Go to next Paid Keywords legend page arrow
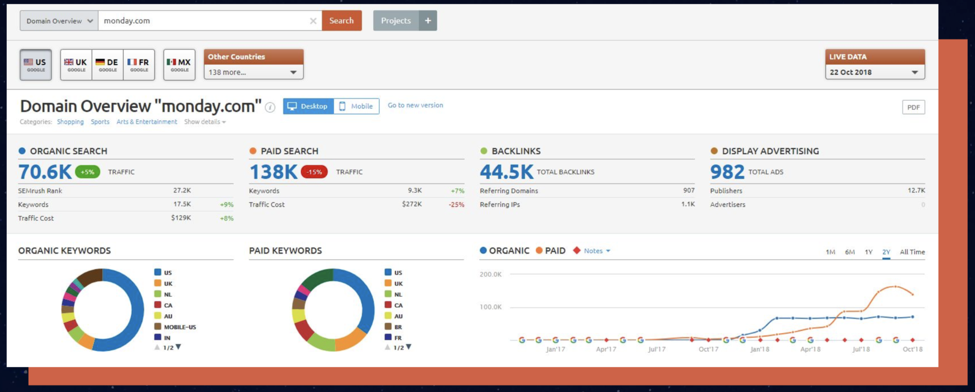This screenshot has height=392, width=975. 409,347
